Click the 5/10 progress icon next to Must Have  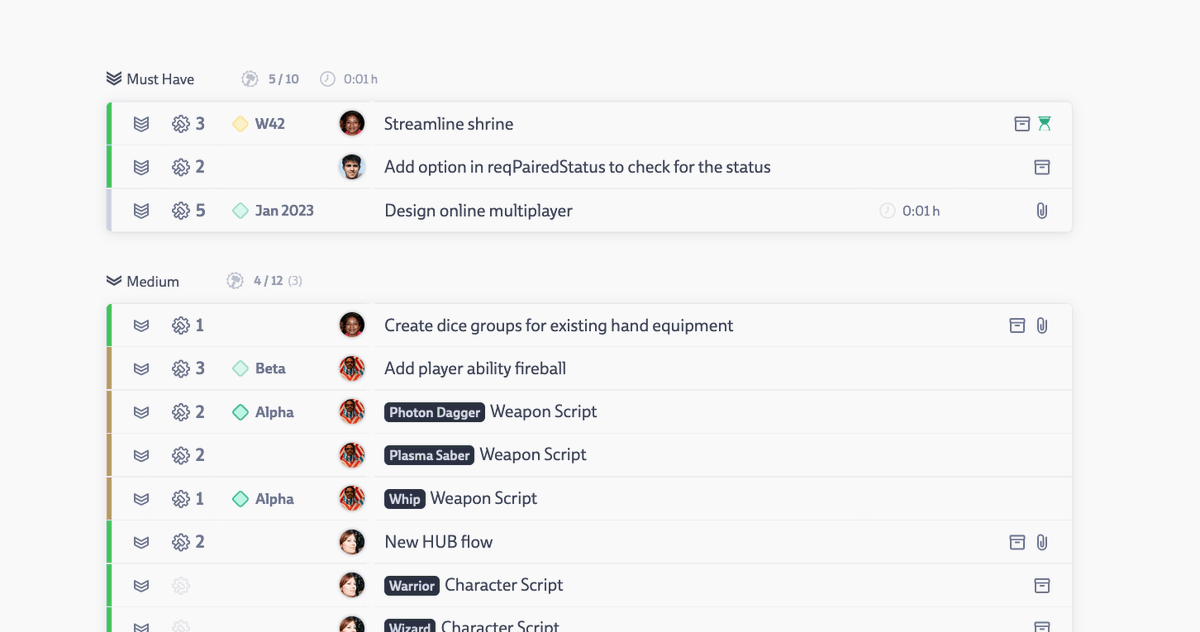point(249,78)
